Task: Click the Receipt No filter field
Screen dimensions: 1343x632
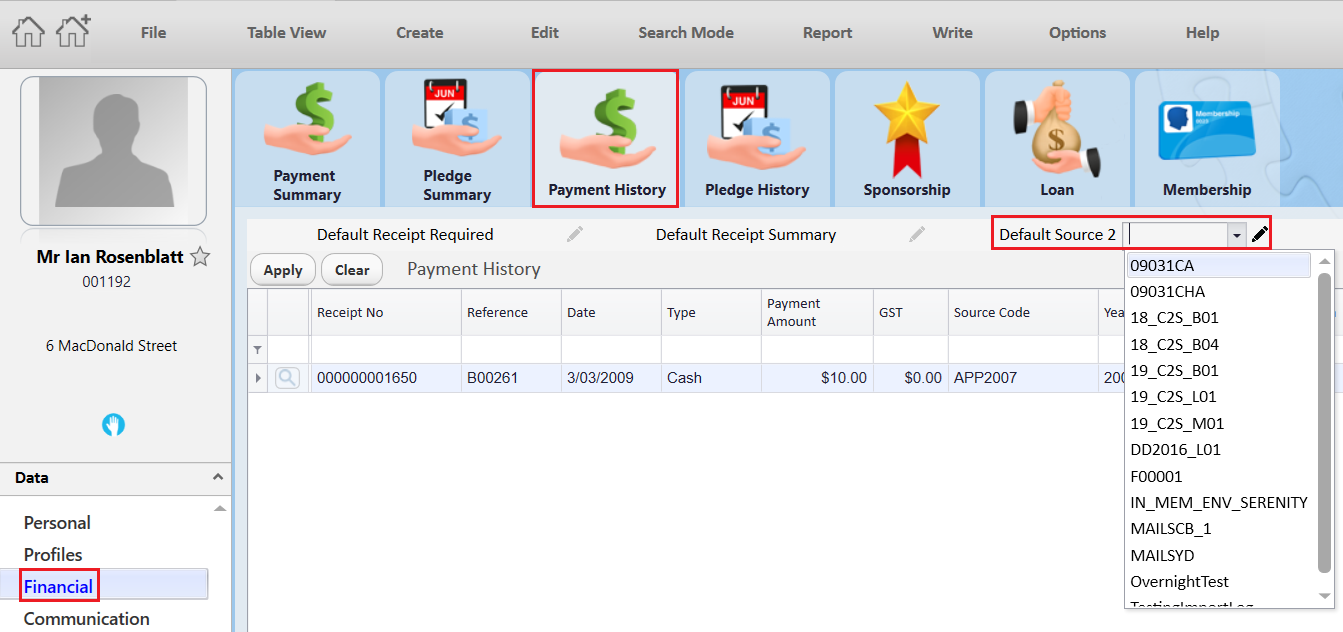Action: (386, 349)
